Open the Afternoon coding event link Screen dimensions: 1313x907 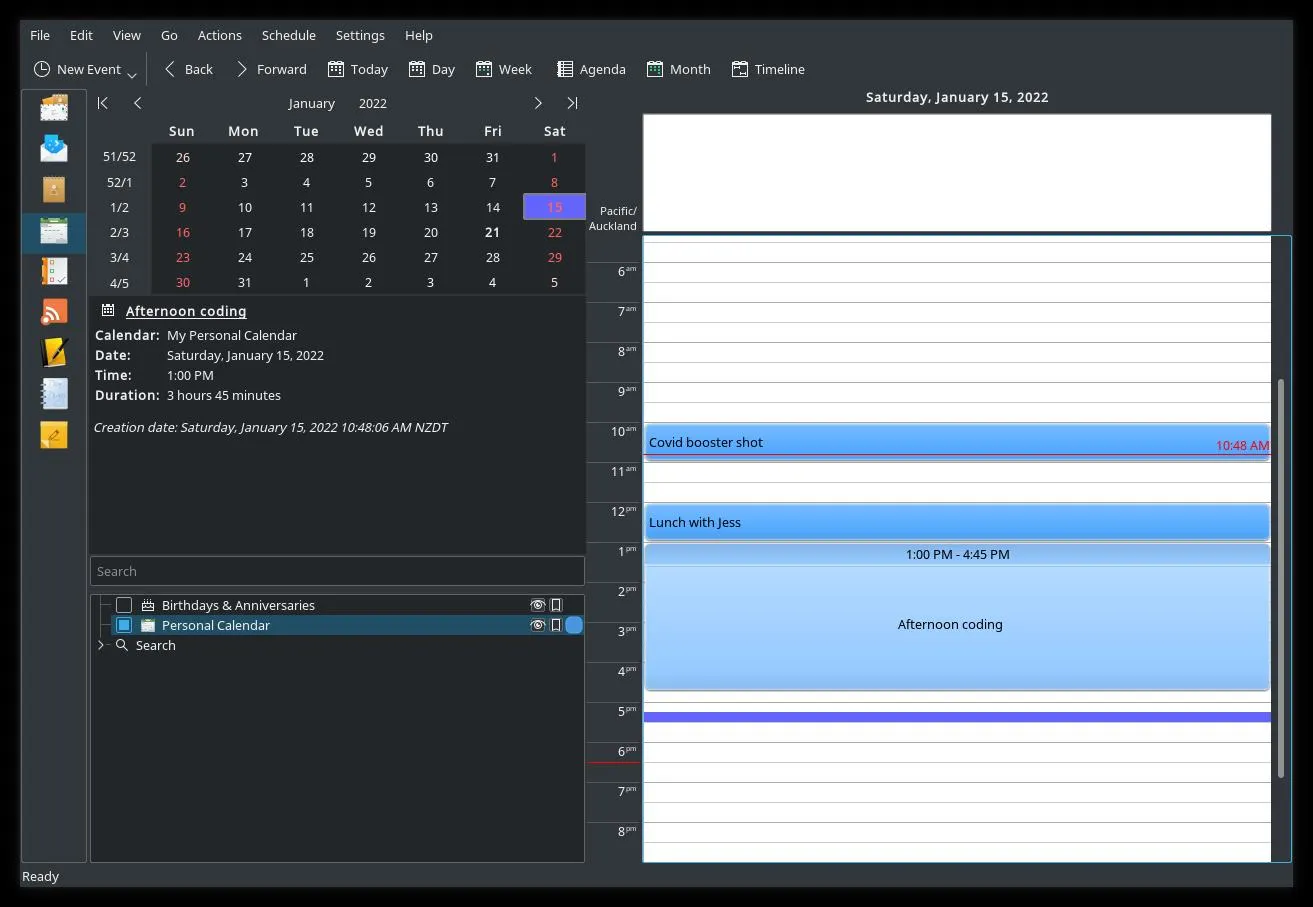[186, 310]
